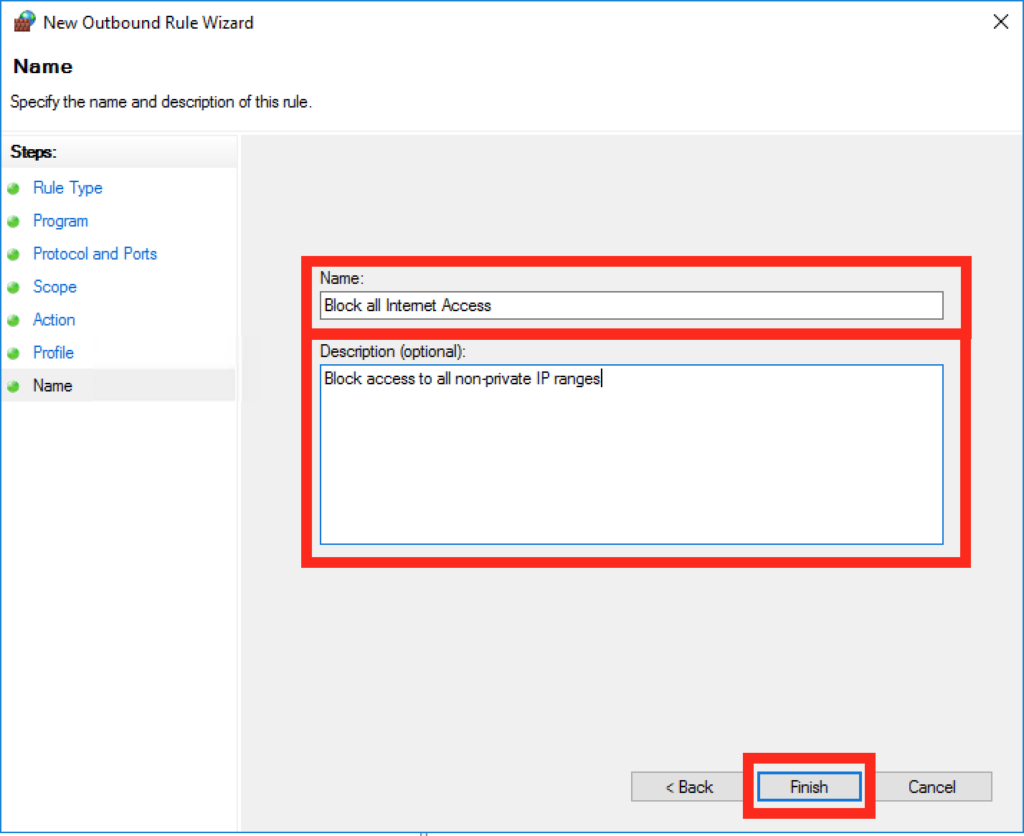This screenshot has height=836, width=1024.
Task: Click the Finish button
Action: coord(808,787)
